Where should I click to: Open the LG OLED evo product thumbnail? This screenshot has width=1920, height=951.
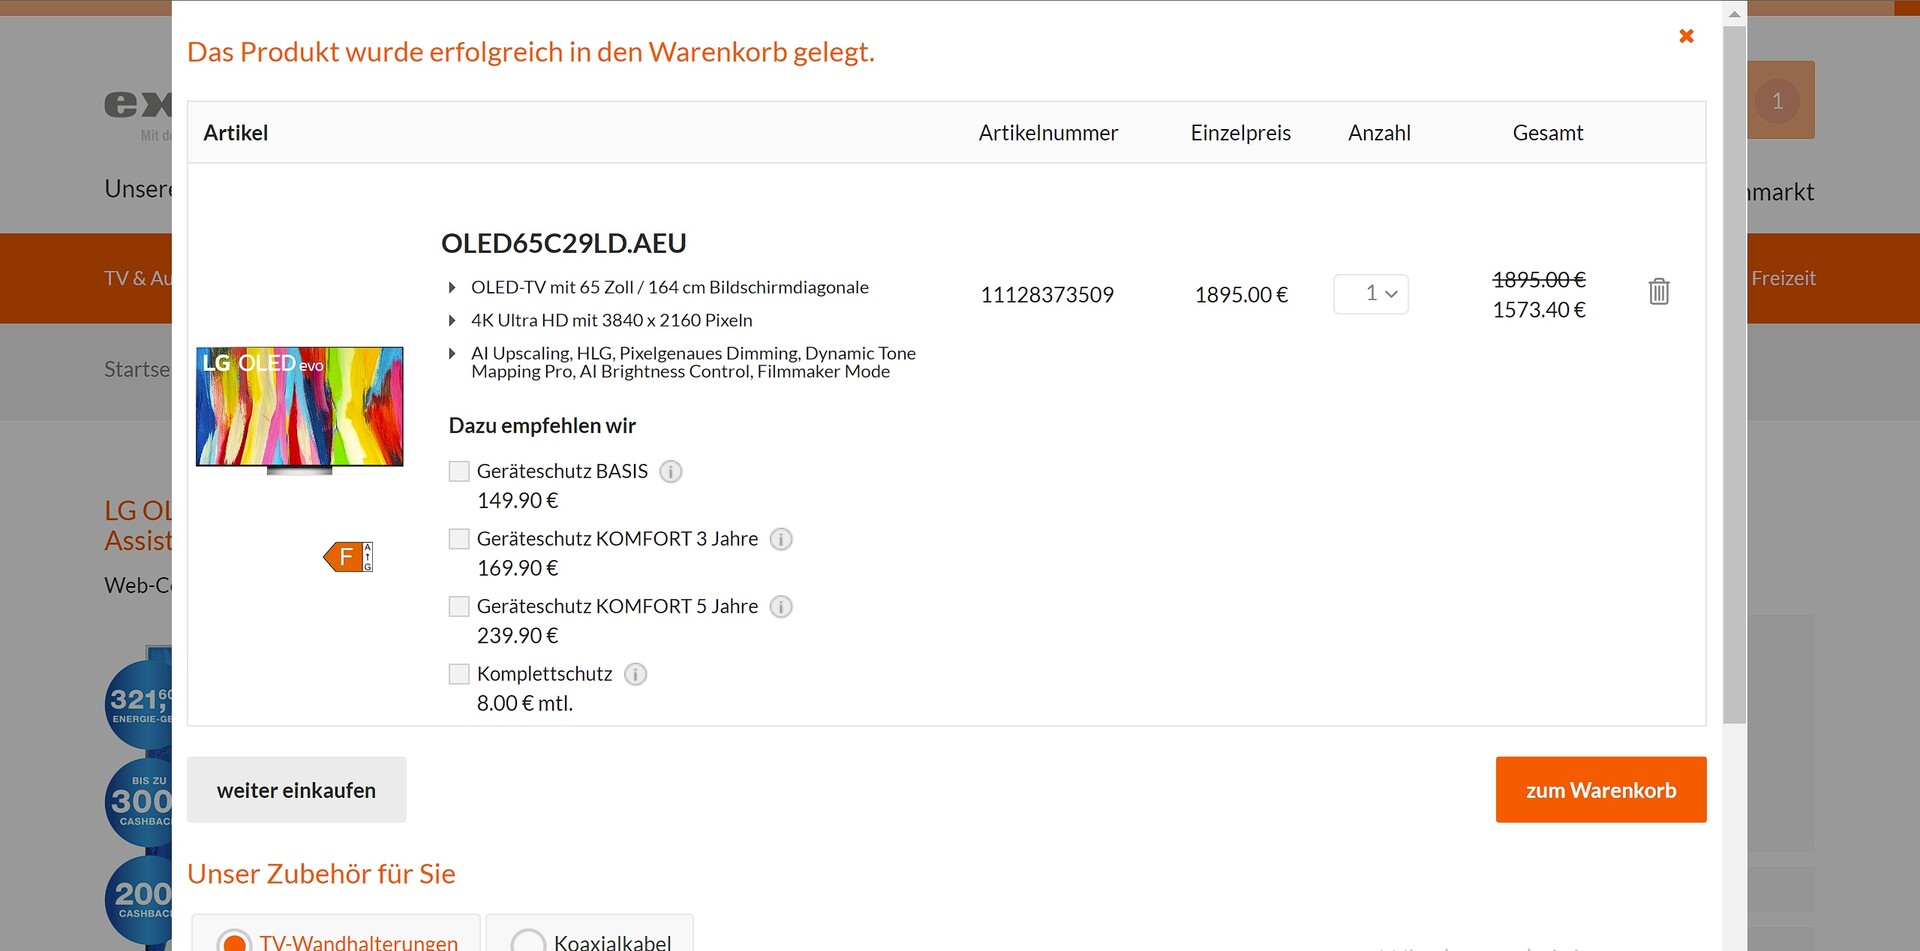click(x=300, y=409)
